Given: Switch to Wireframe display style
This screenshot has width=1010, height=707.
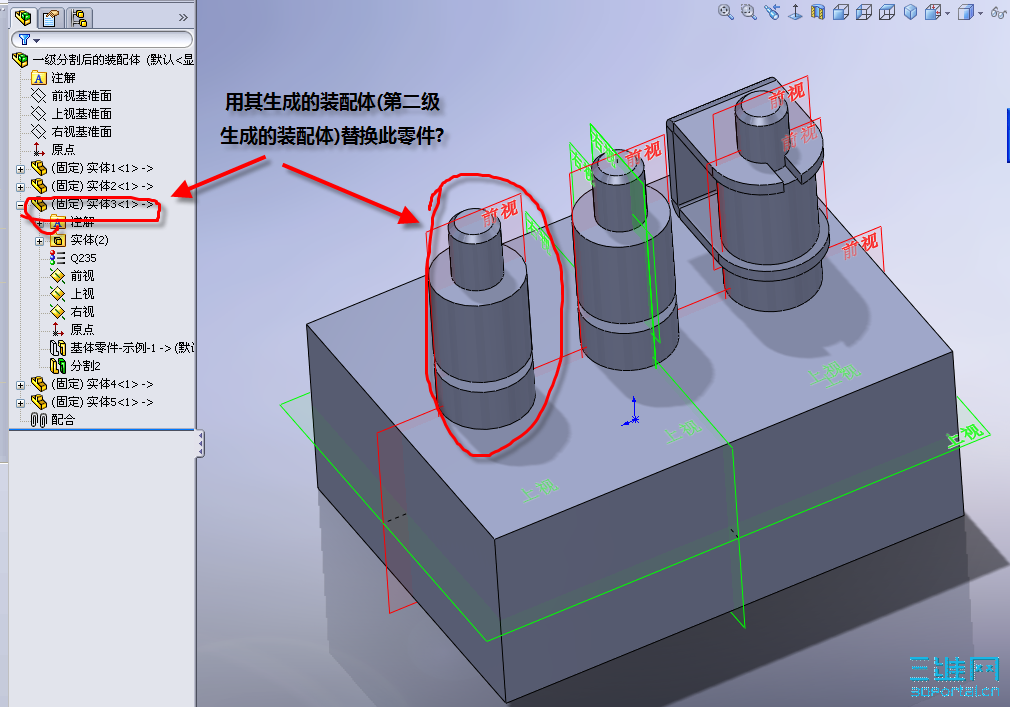Looking at the screenshot, I should tap(887, 12).
